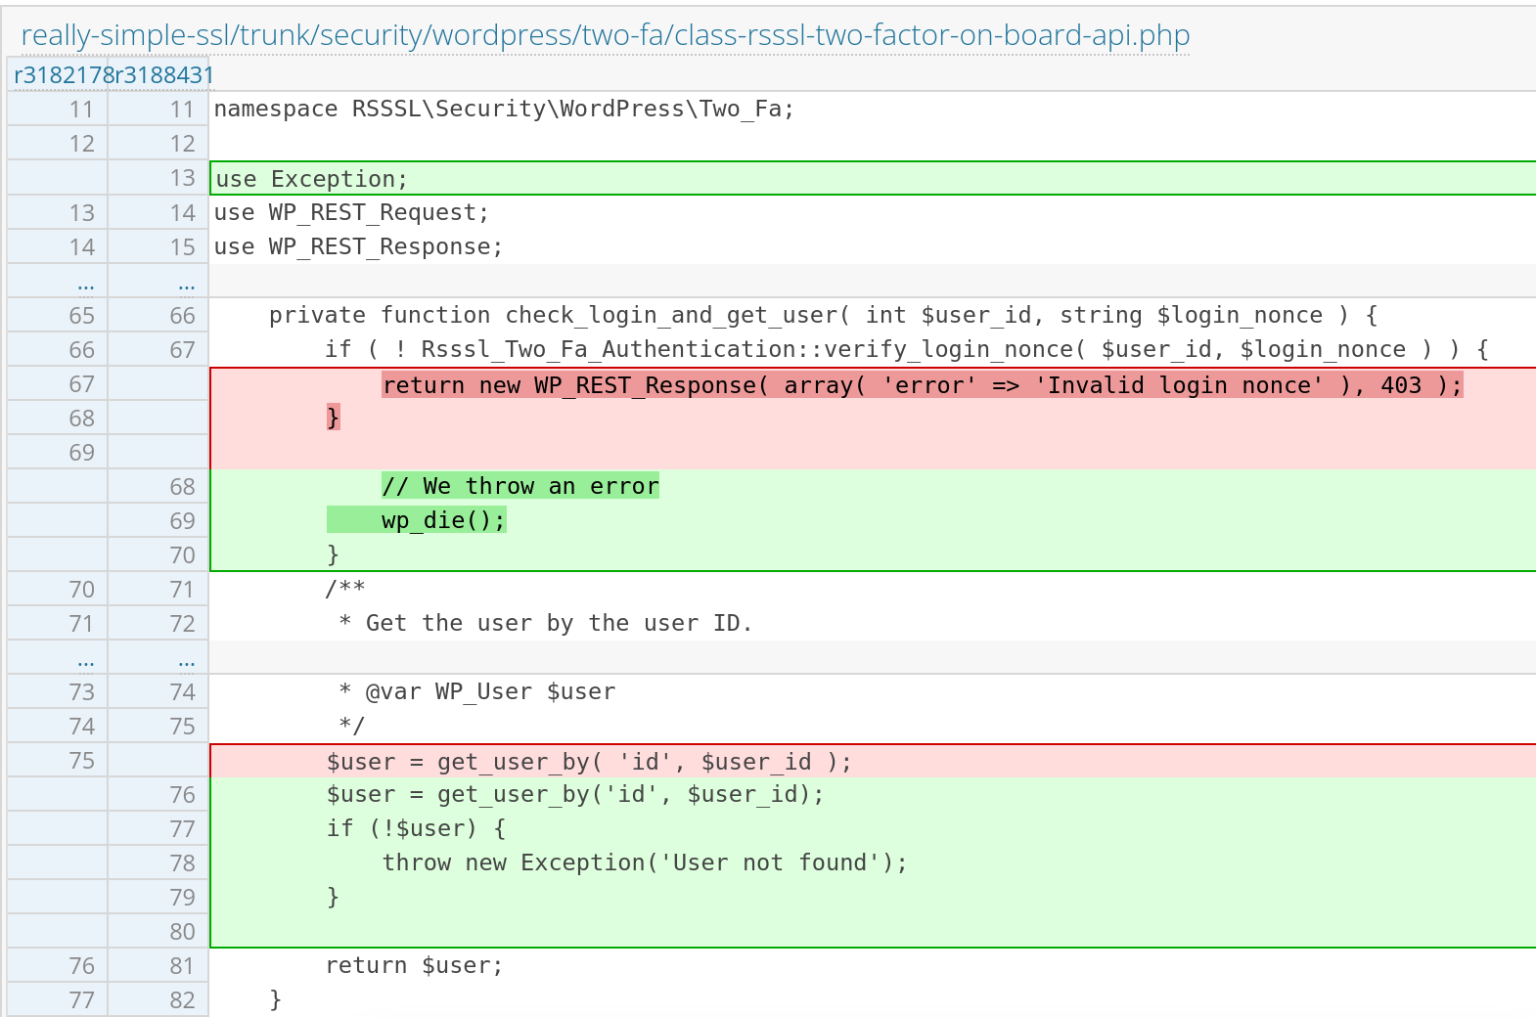The height and width of the screenshot is (1017, 1536).
Task: Click line number 11 in the left column
Action: tap(82, 108)
